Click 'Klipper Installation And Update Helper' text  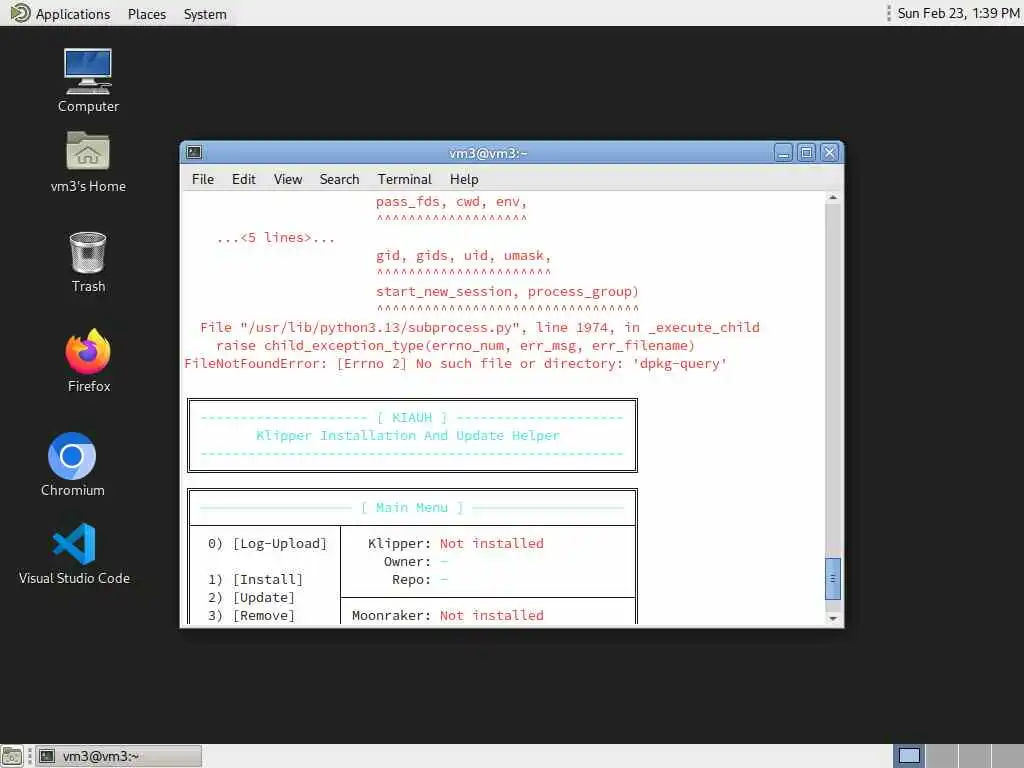pos(408,436)
